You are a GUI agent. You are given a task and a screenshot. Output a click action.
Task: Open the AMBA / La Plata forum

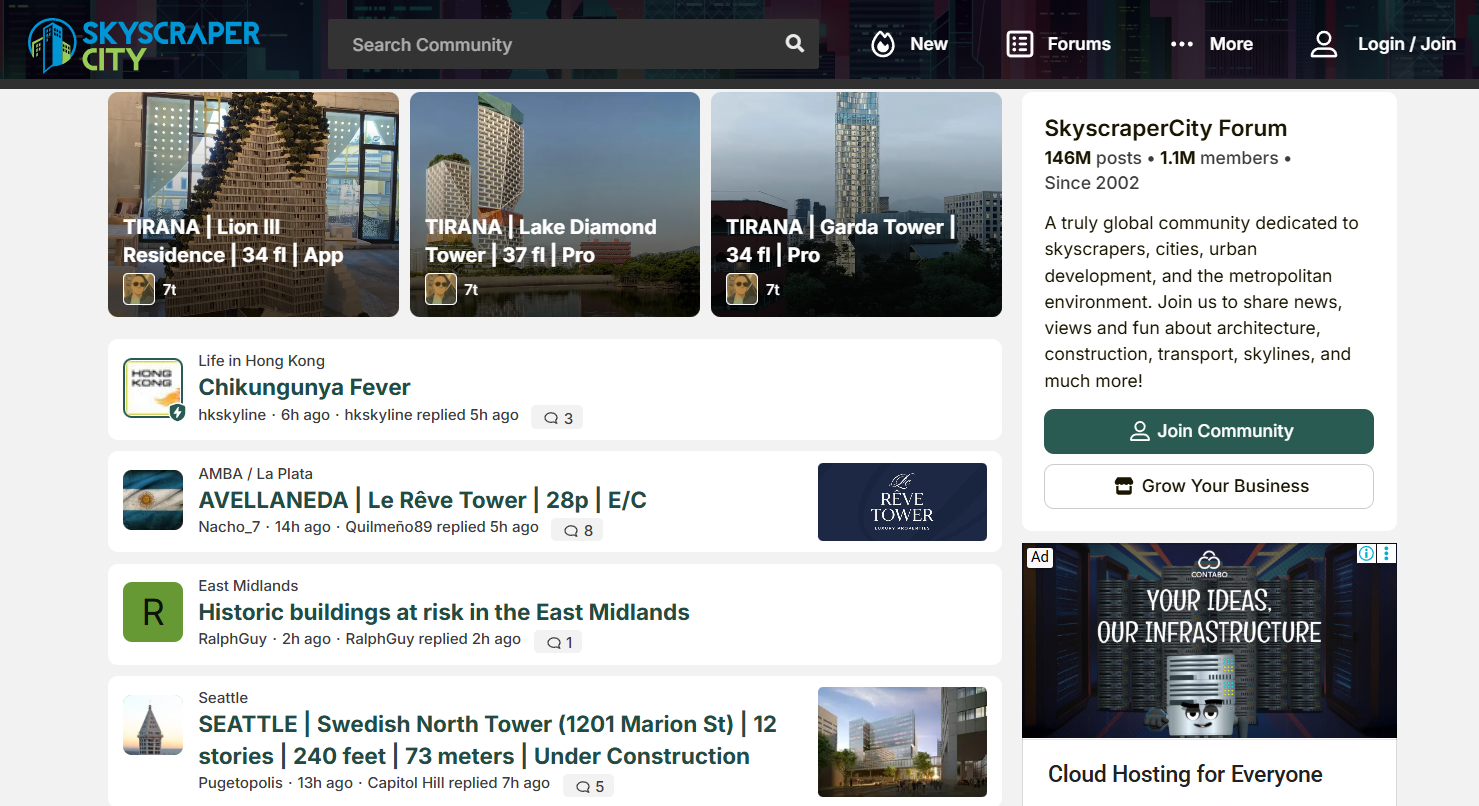coord(255,474)
